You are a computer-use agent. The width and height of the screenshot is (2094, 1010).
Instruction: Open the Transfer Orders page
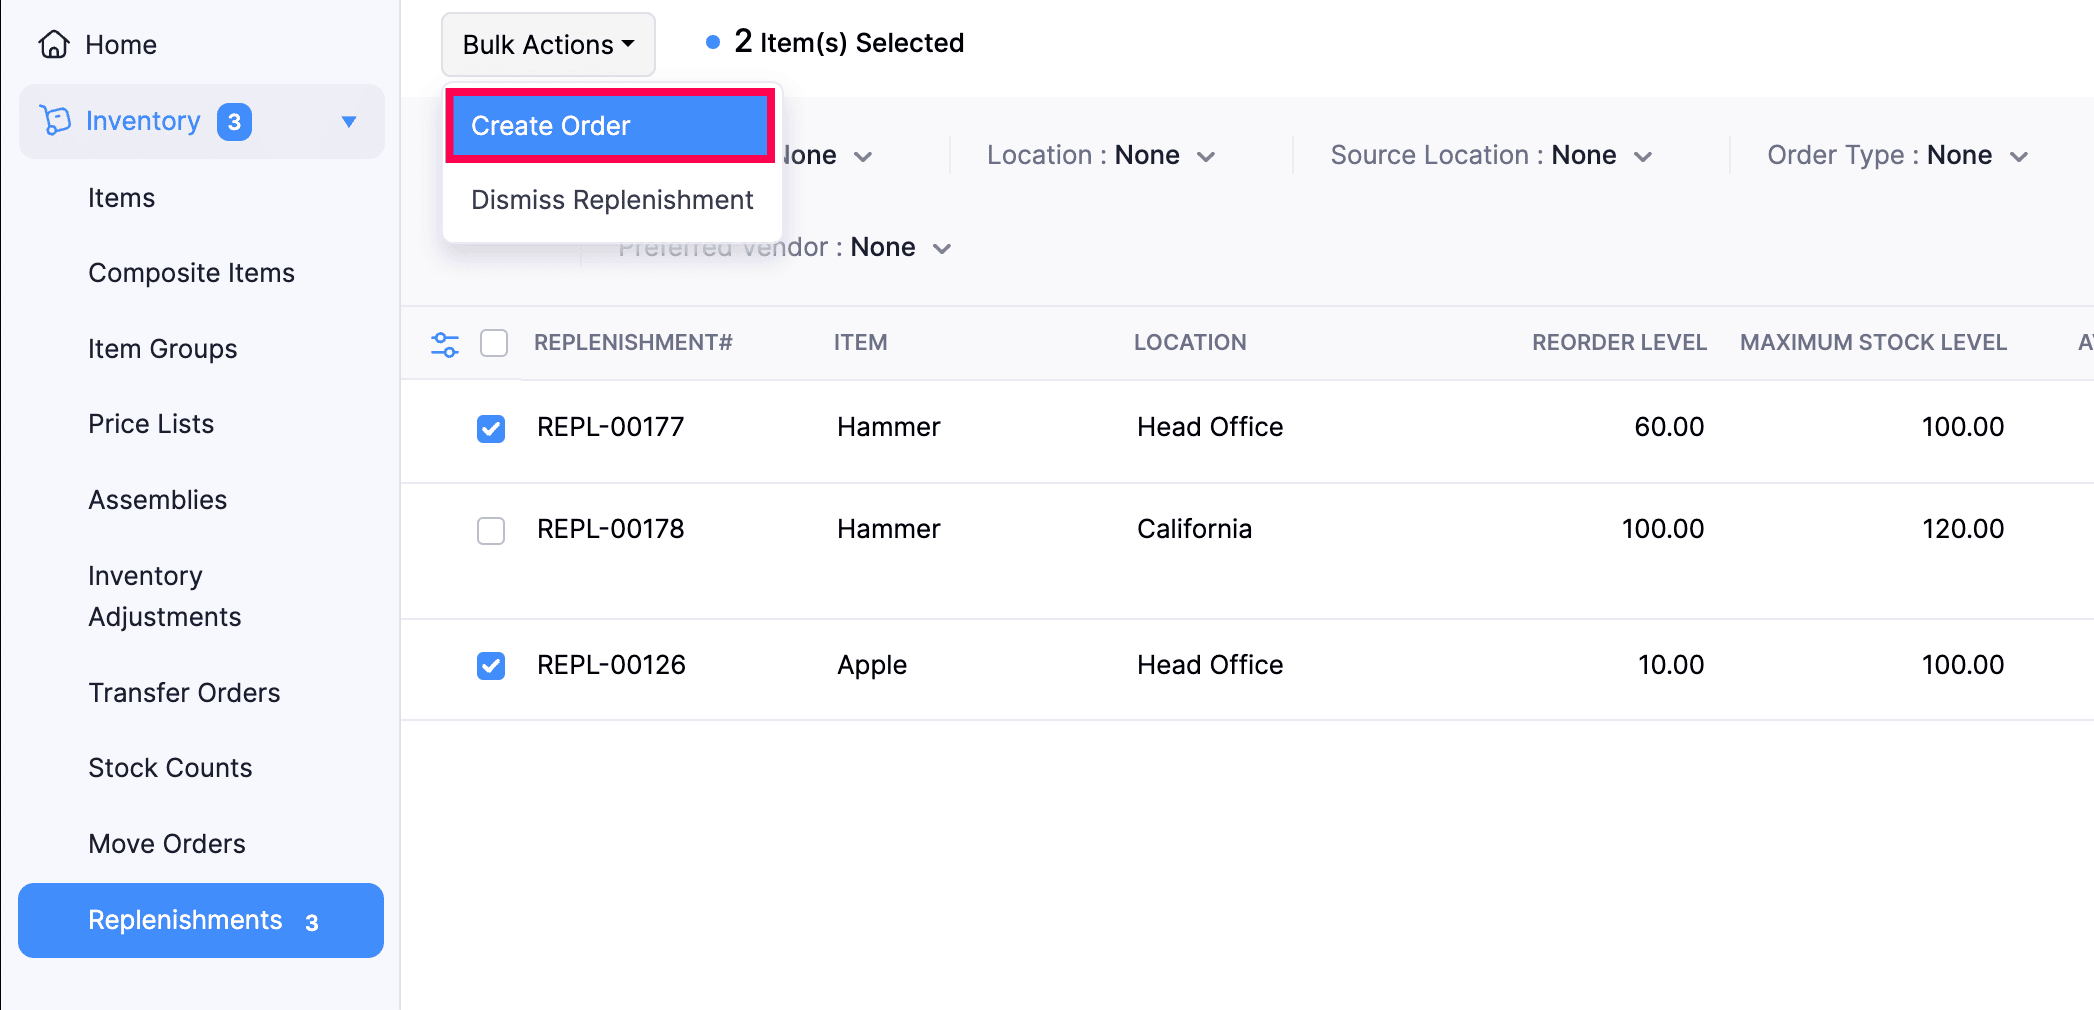click(x=184, y=692)
